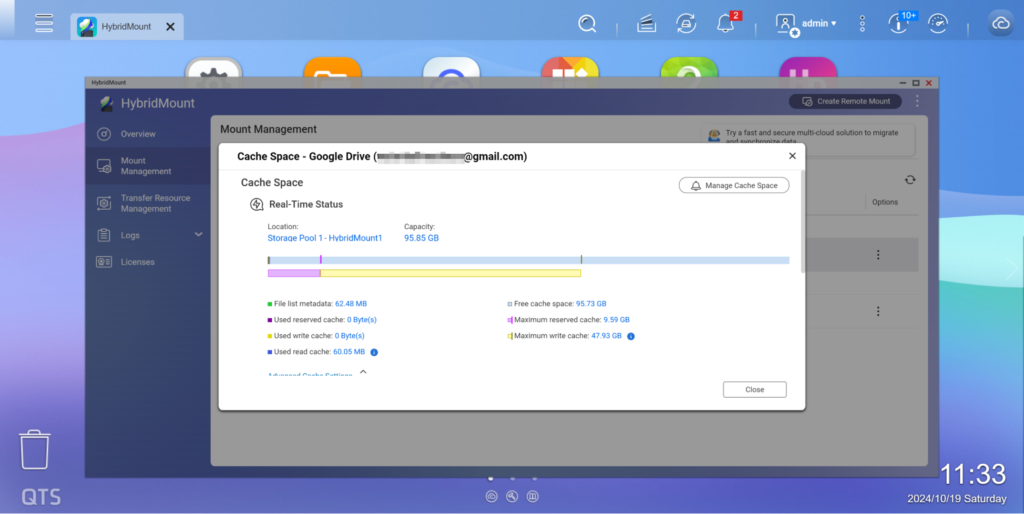Click the yellow maximum write cache bar
This screenshot has height=514, width=1024.
point(450,273)
